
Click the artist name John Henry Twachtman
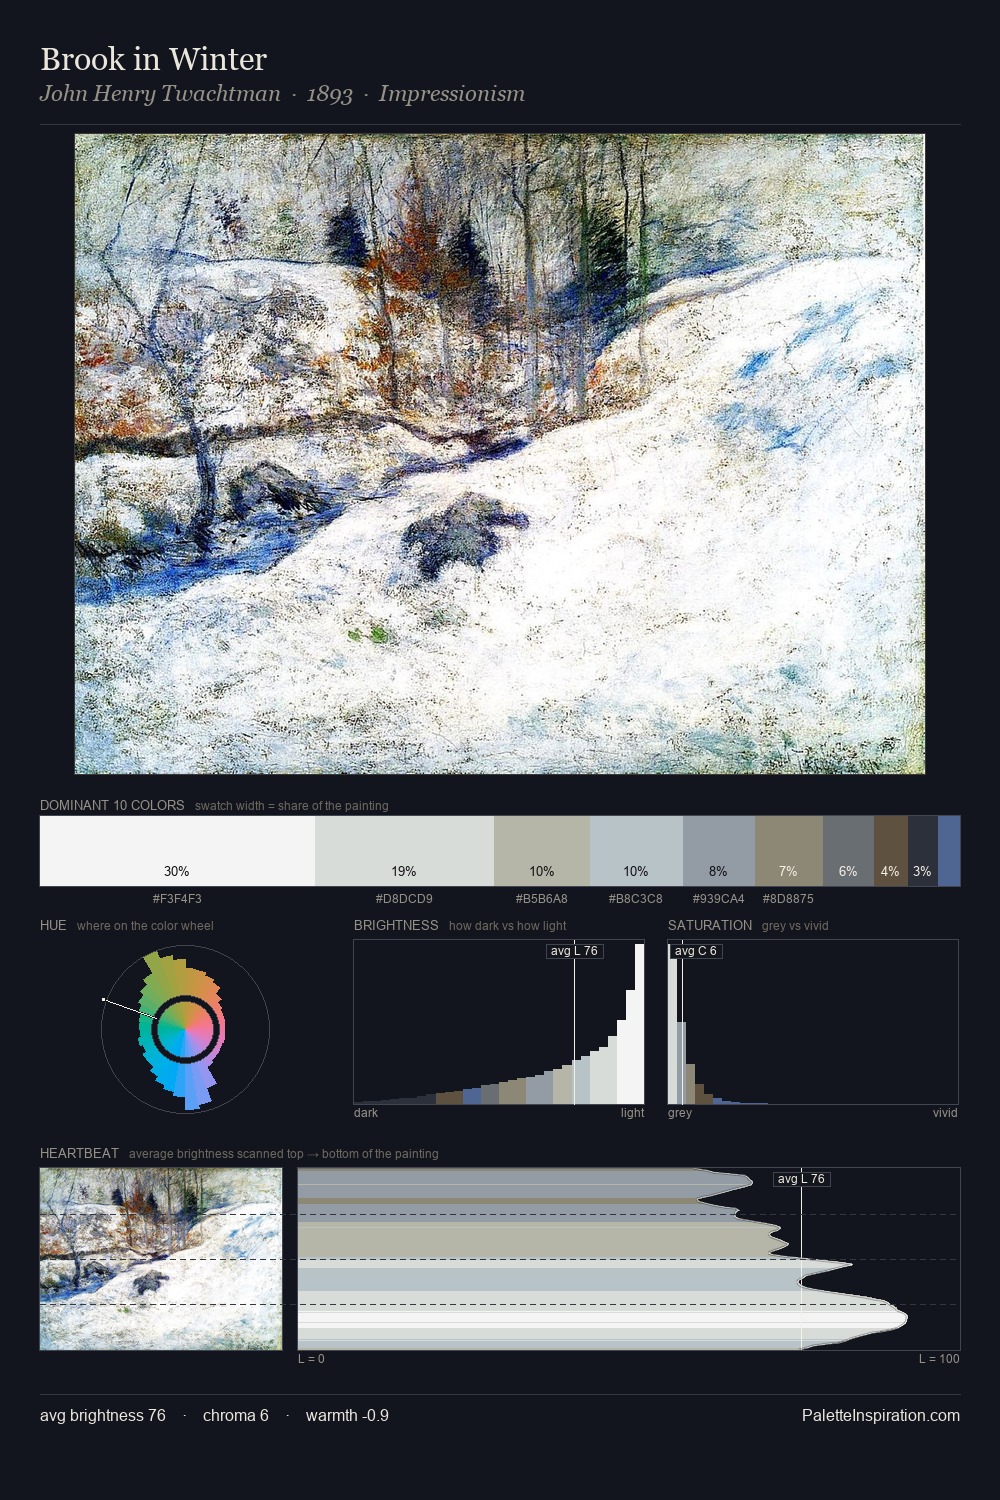tap(160, 94)
